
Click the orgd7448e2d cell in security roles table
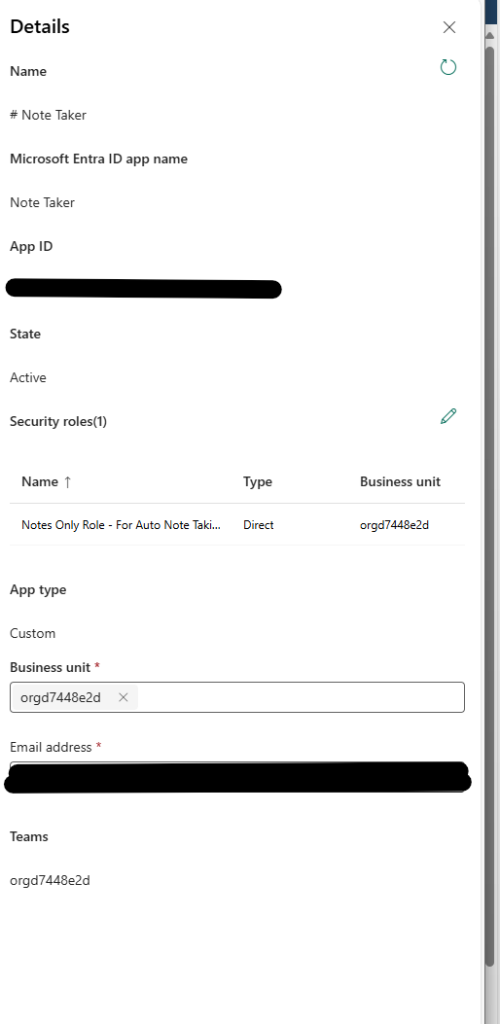(394, 524)
